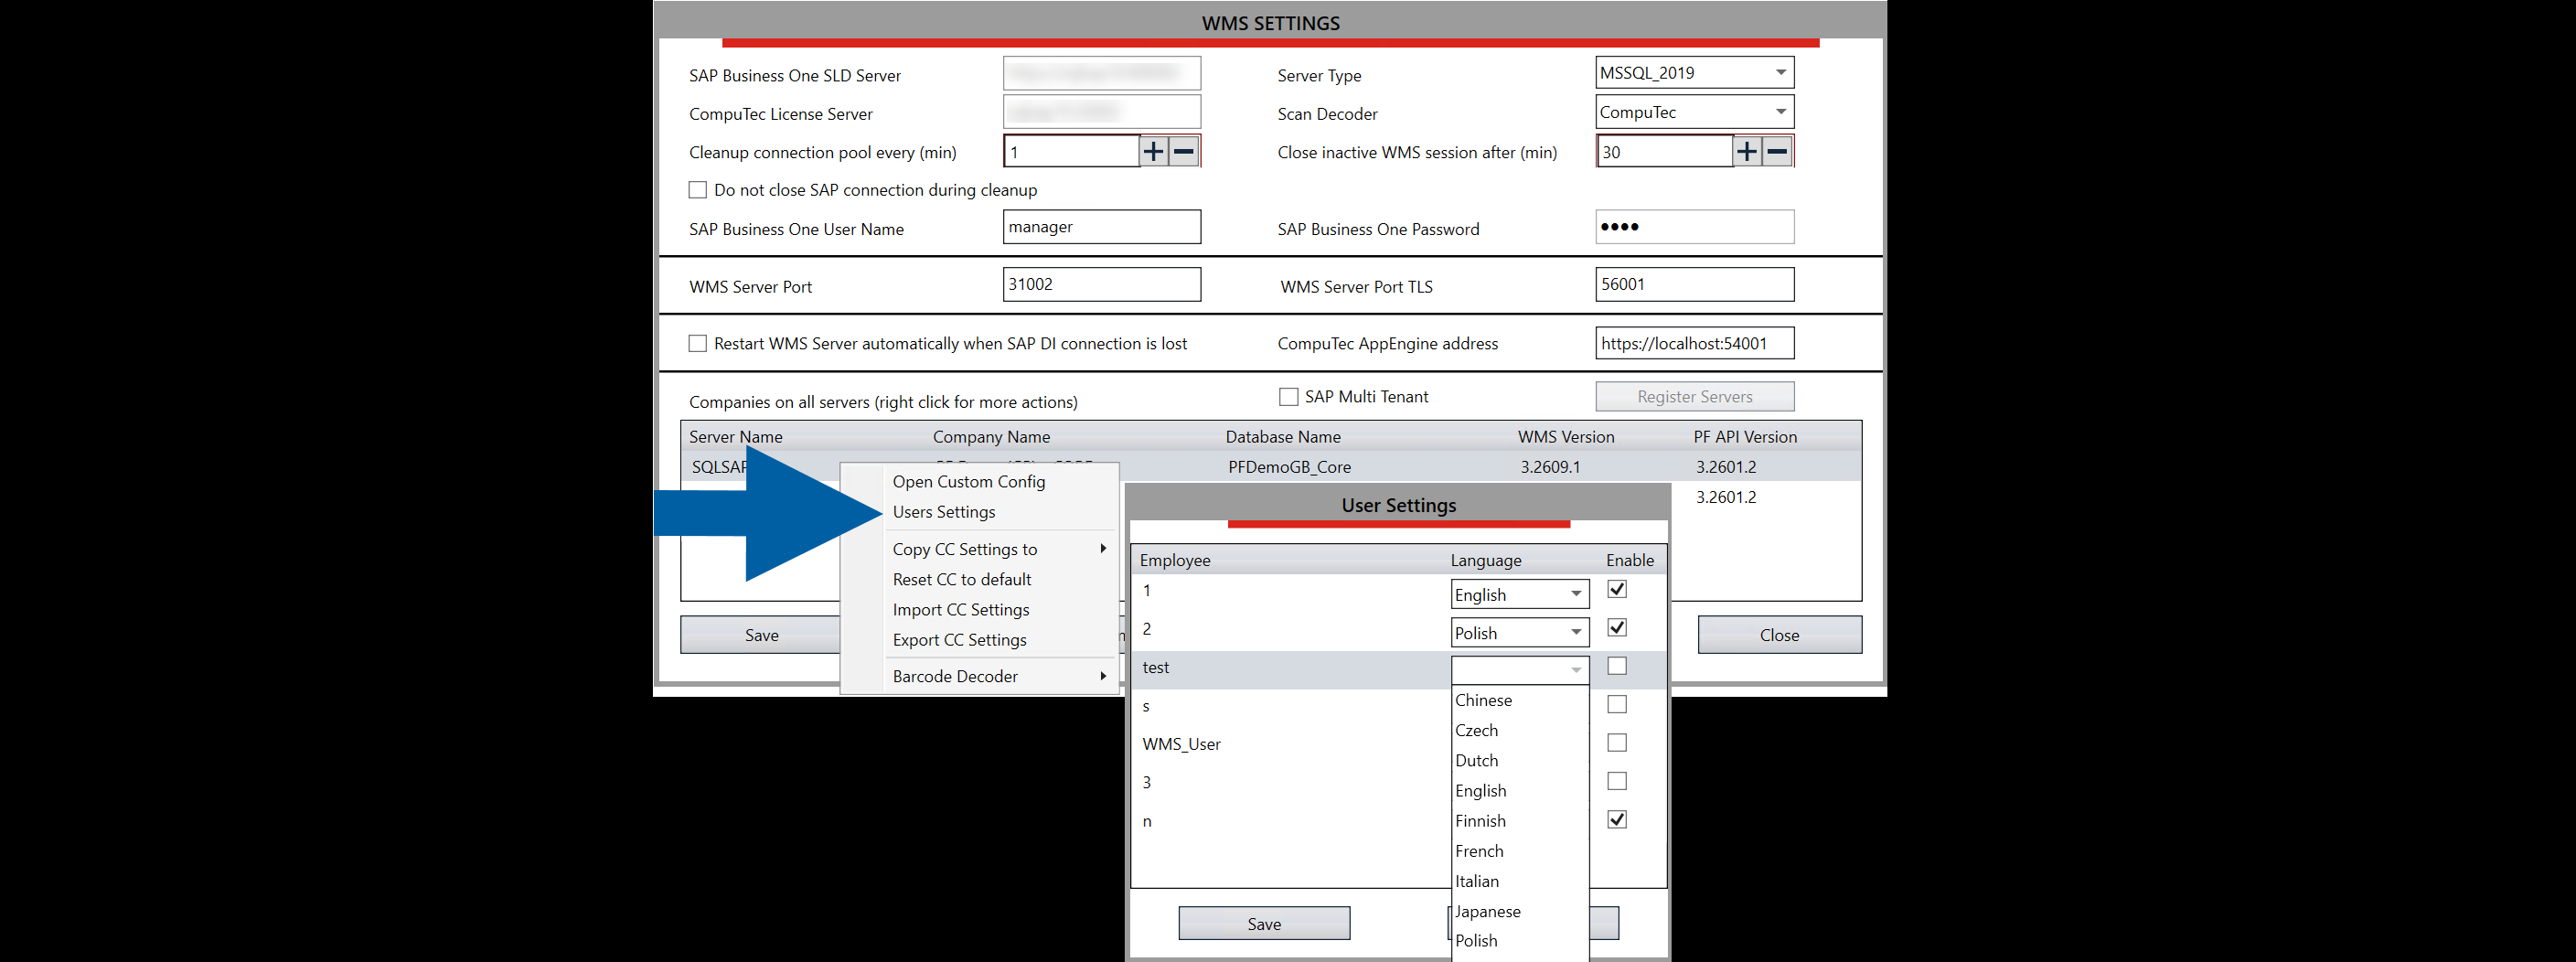Enable employee 3 checkbox
The width and height of the screenshot is (2576, 962).
(x=1617, y=781)
